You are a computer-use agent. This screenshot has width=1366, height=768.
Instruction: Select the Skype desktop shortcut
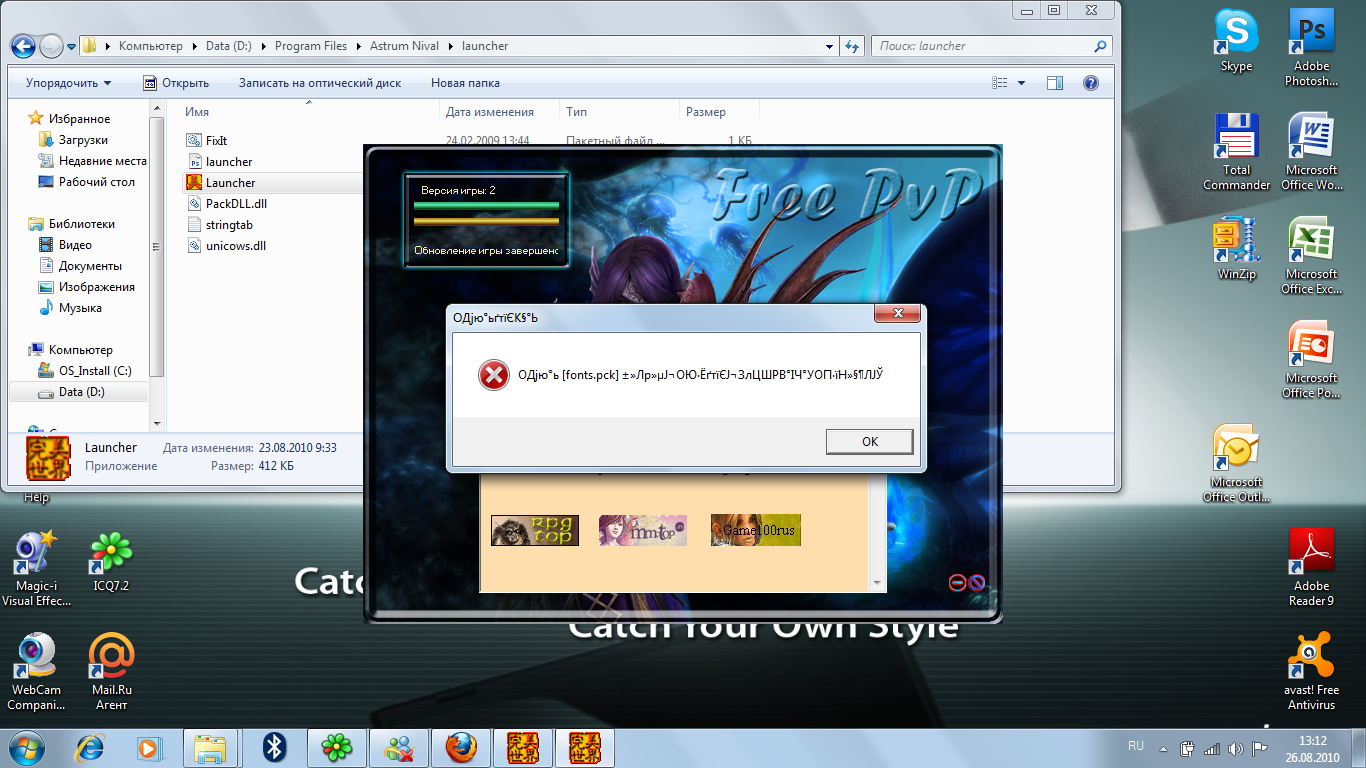click(x=1236, y=40)
